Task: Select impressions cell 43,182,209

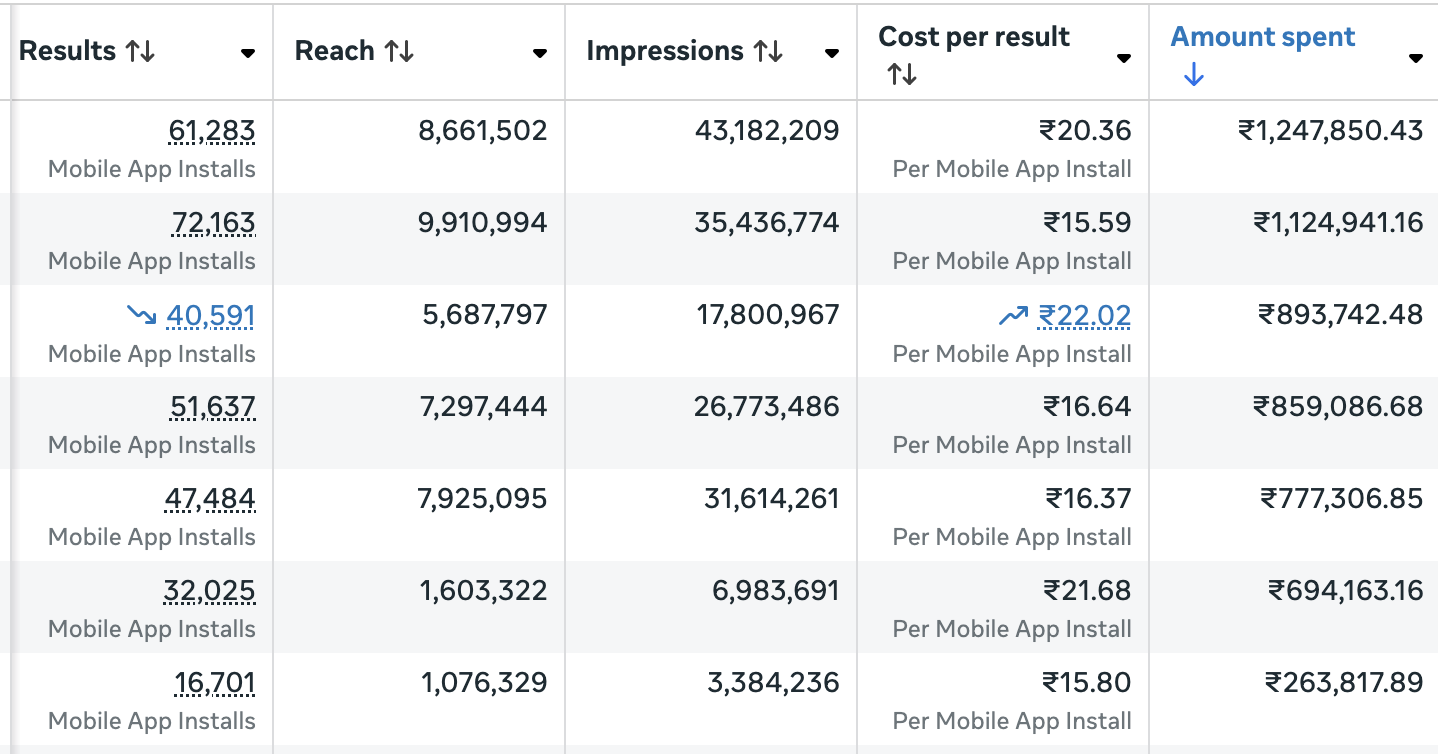Action: tap(767, 131)
